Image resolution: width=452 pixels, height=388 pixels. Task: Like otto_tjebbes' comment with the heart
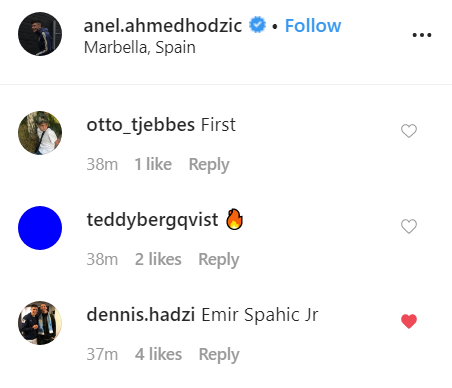coord(409,131)
